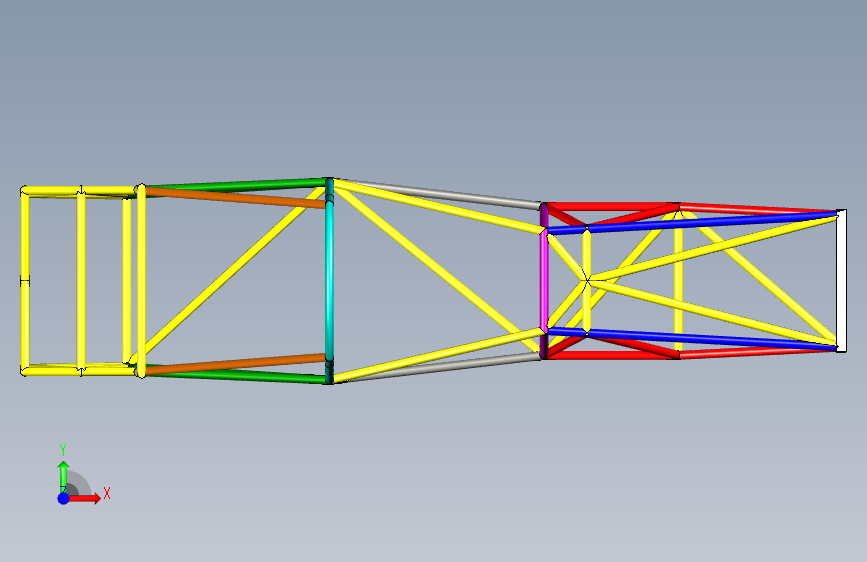
Task: Pick the yellow diagonal between cyan and magenta tubes
Action: click(x=437, y=268)
